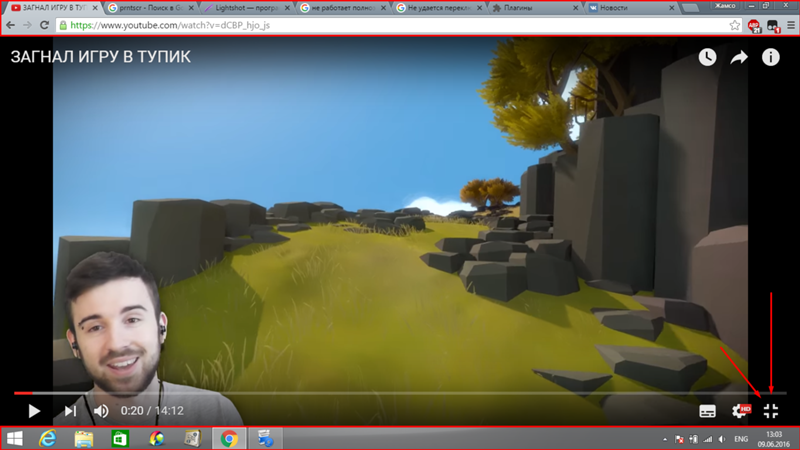Seek on the video progress bar
Screen dimensions: 800x450
[400, 393]
